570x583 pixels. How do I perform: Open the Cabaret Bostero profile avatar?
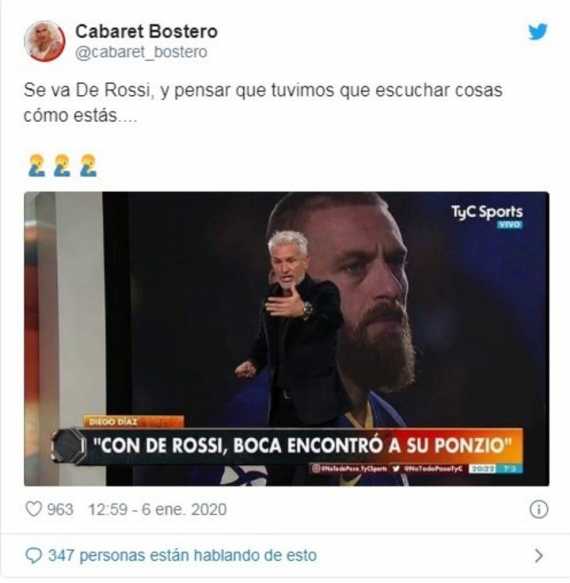point(45,41)
